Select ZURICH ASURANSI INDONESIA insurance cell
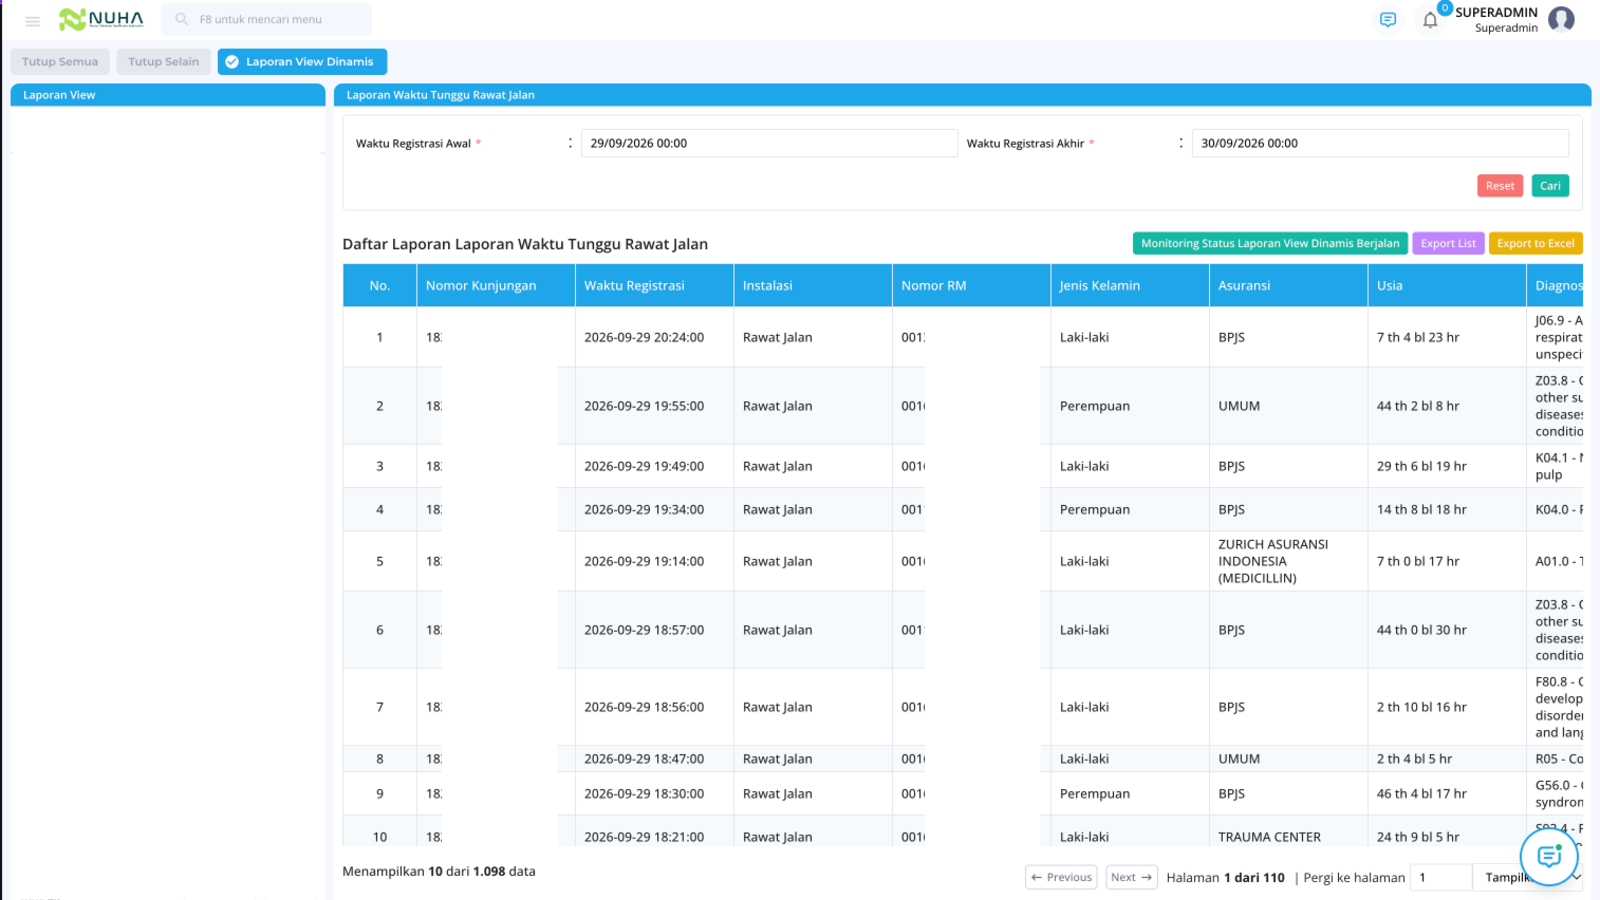This screenshot has width=1600, height=900. [1289, 561]
